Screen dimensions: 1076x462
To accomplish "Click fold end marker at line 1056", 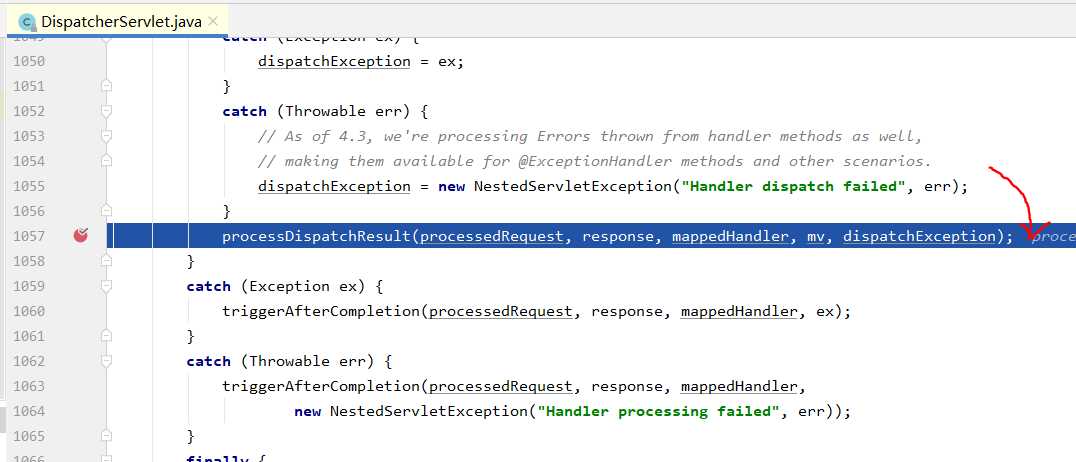I will point(106,211).
